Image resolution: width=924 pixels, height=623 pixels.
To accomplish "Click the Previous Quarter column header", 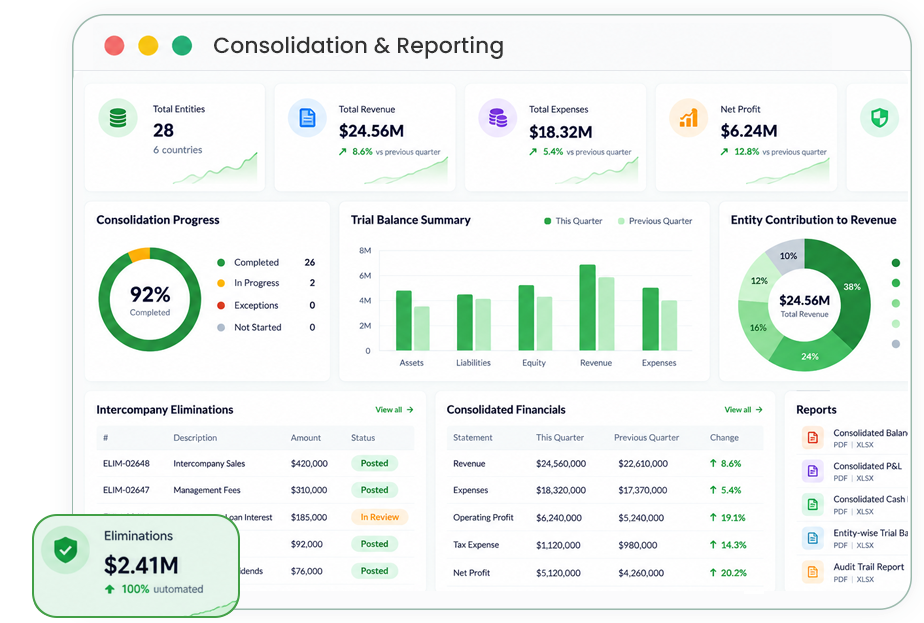I will [x=646, y=437].
